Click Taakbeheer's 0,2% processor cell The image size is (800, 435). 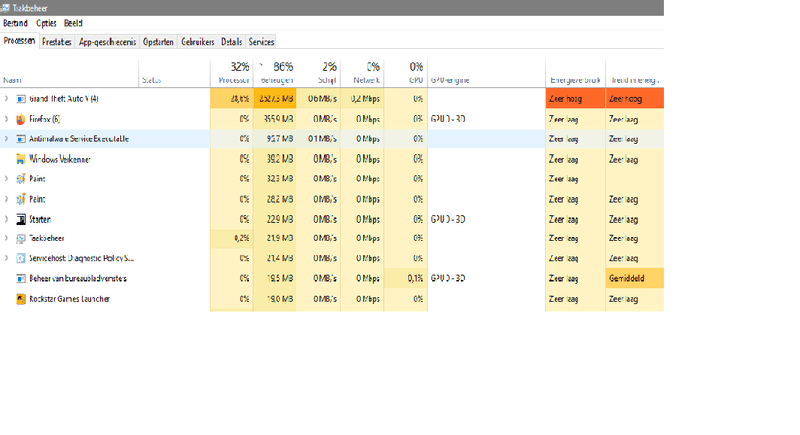point(232,238)
